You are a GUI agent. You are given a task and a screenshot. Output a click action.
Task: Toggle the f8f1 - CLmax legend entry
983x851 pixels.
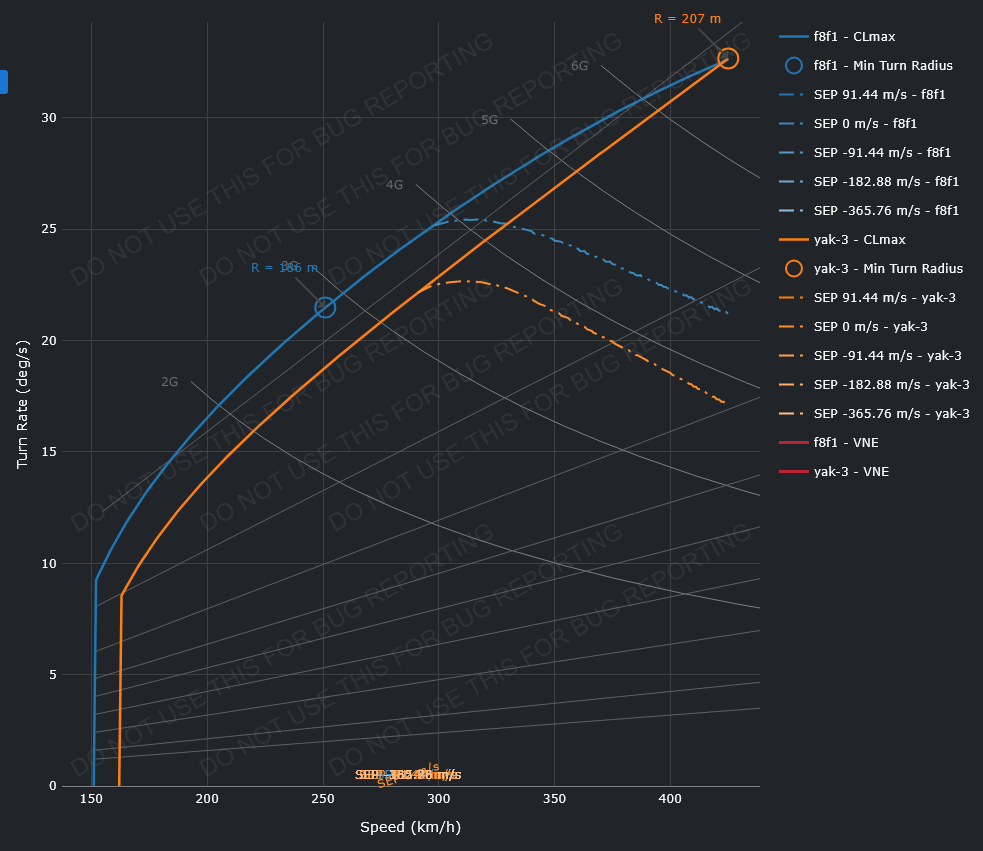coord(854,37)
